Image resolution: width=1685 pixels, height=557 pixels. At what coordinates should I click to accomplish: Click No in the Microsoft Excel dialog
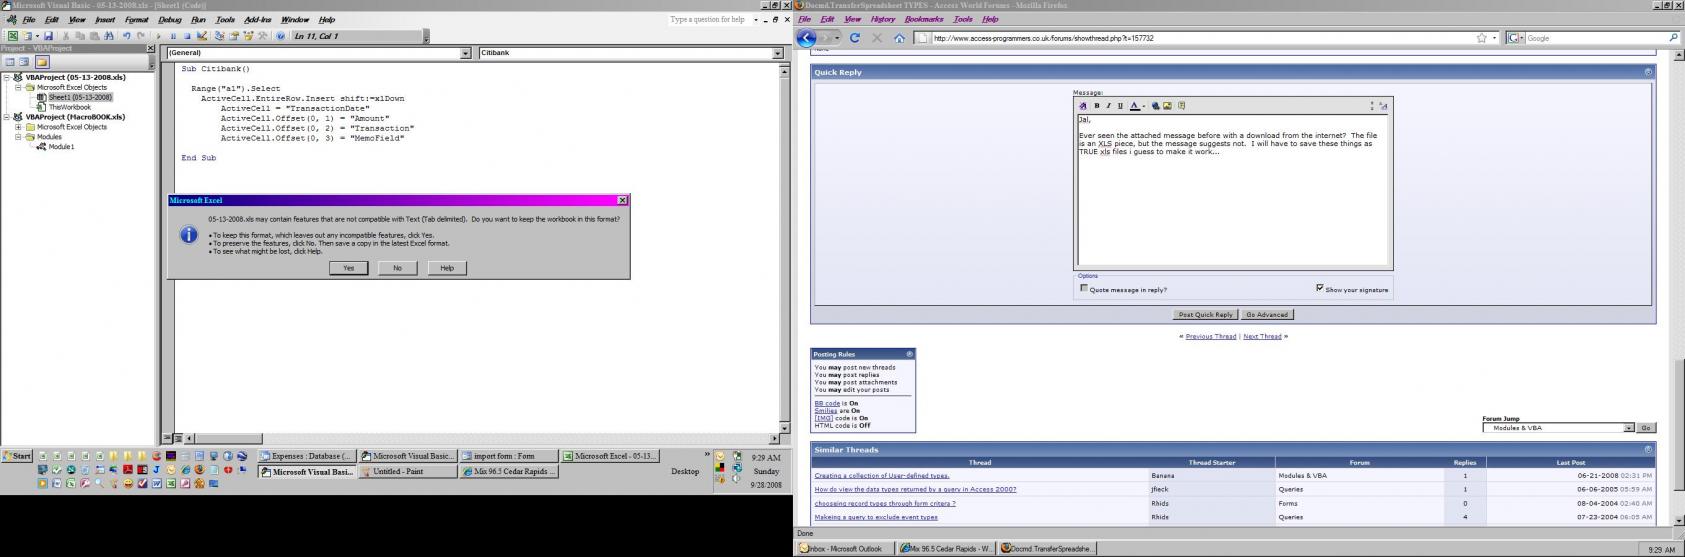click(397, 268)
